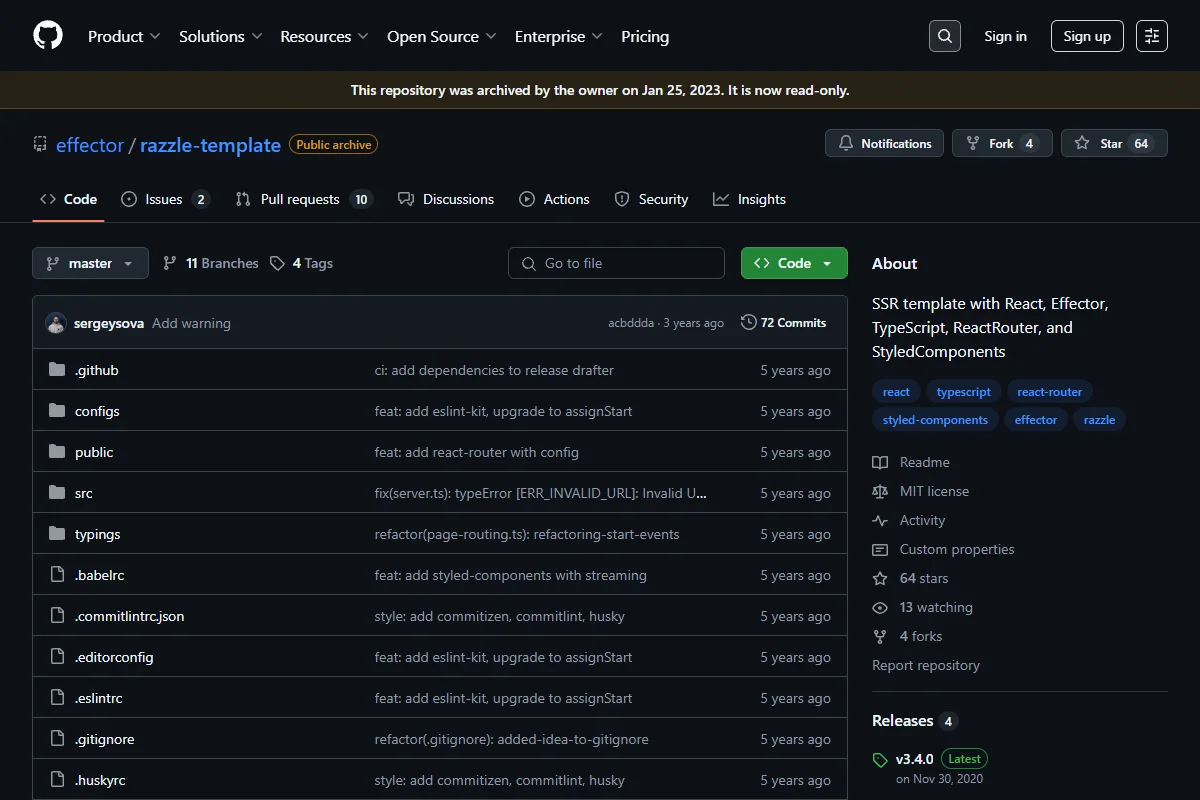This screenshot has height=800, width=1200.
Task: Click sergeysova's avatar image
Action: pyautogui.click(x=56, y=323)
